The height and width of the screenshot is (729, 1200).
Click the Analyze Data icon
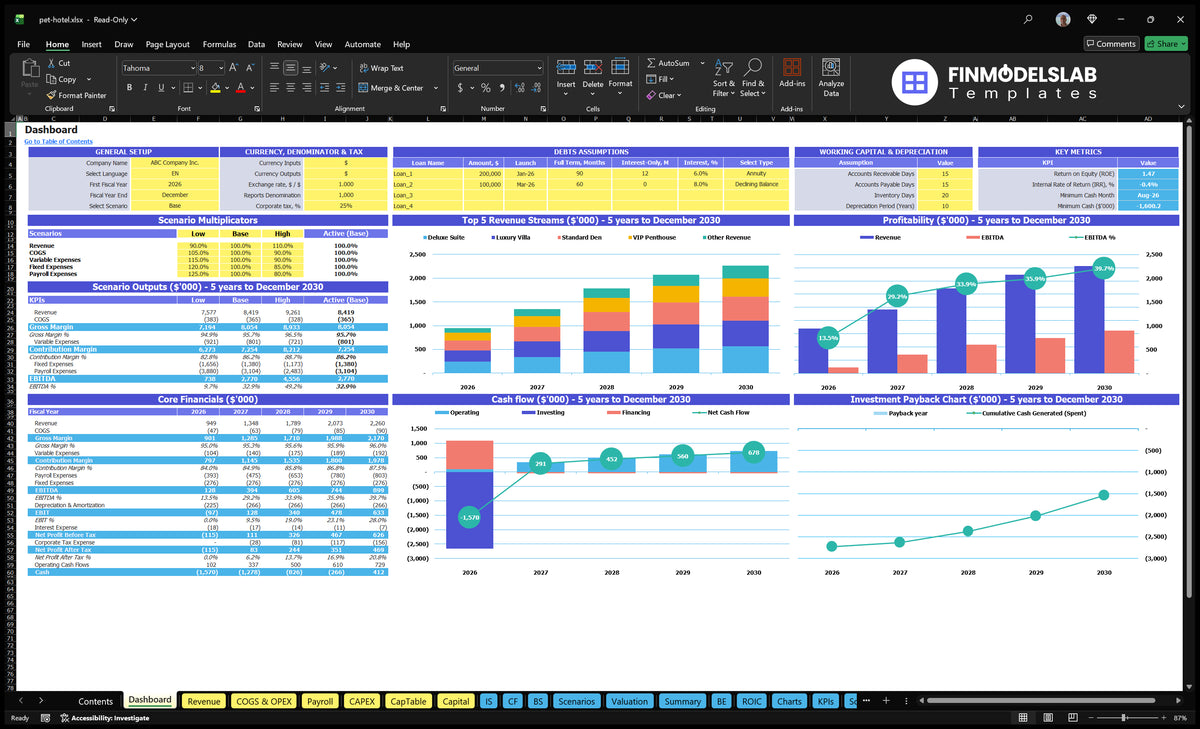pyautogui.click(x=831, y=67)
